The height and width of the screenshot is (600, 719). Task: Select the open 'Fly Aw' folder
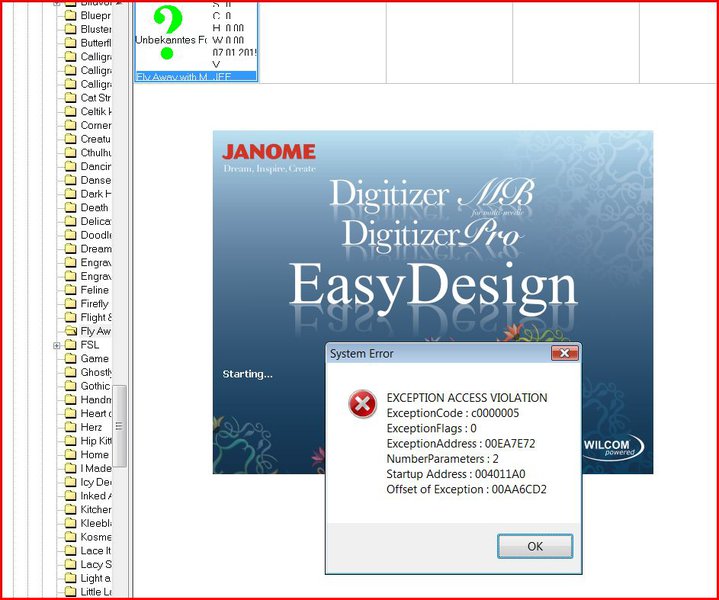pos(95,331)
